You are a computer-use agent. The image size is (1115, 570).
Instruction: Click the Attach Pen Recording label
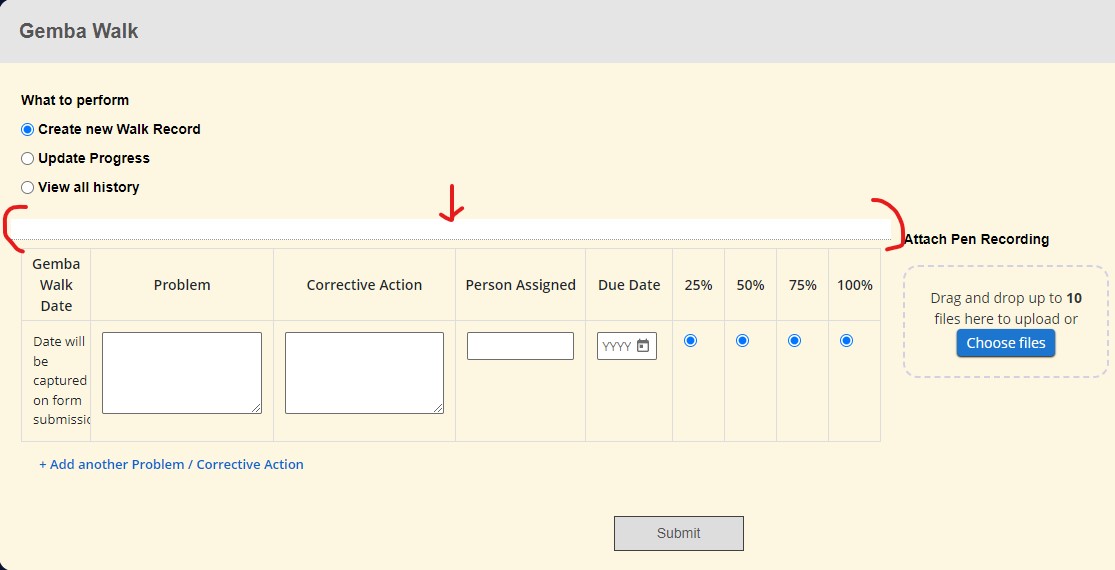click(x=976, y=239)
